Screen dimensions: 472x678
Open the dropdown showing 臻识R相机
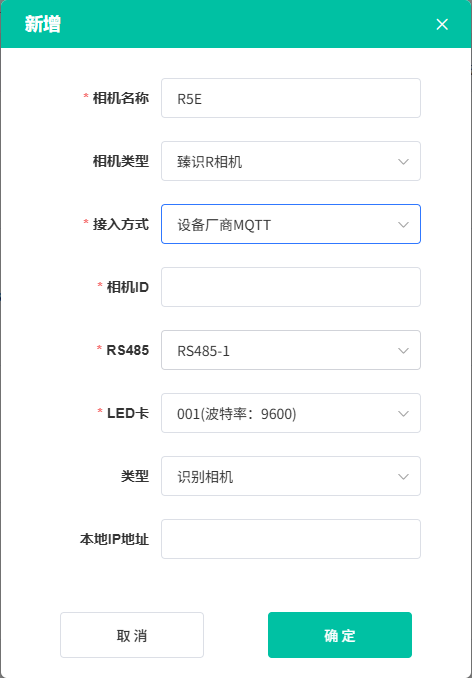click(291, 161)
